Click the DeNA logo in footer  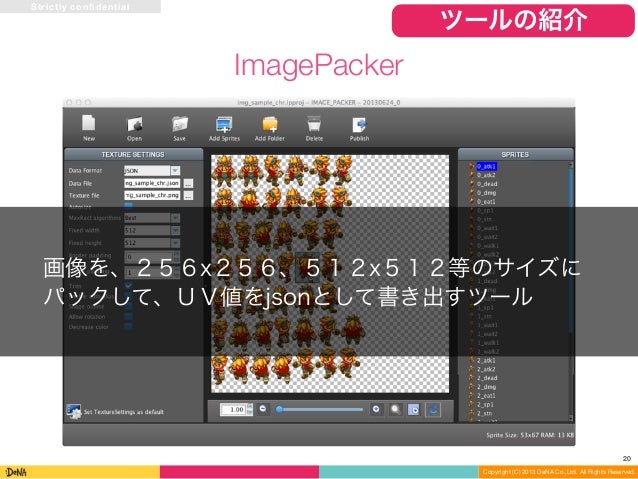(16, 472)
